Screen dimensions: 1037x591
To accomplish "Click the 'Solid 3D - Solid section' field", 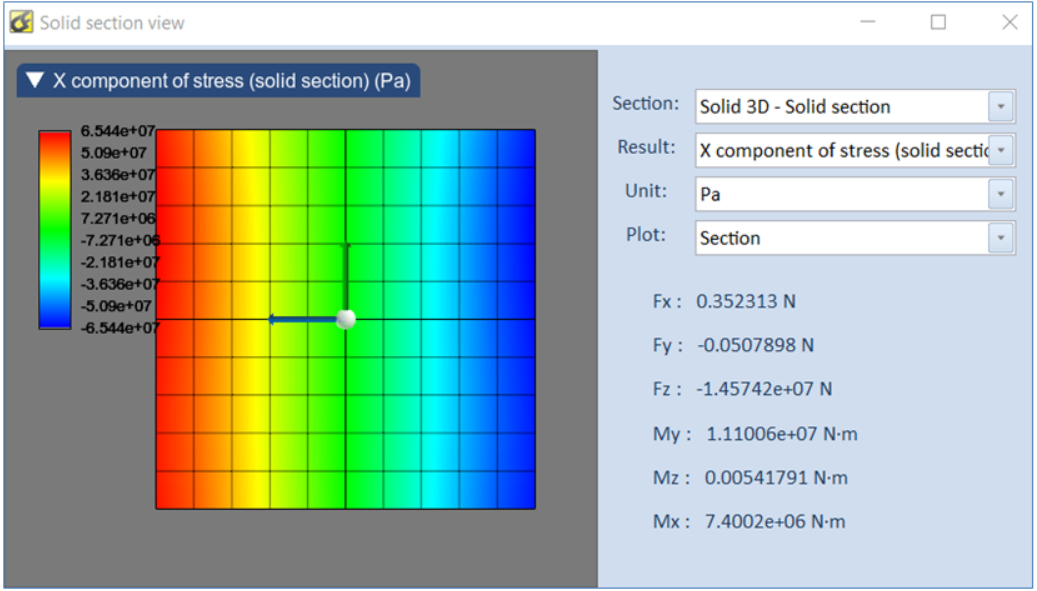I will coord(840,107).
